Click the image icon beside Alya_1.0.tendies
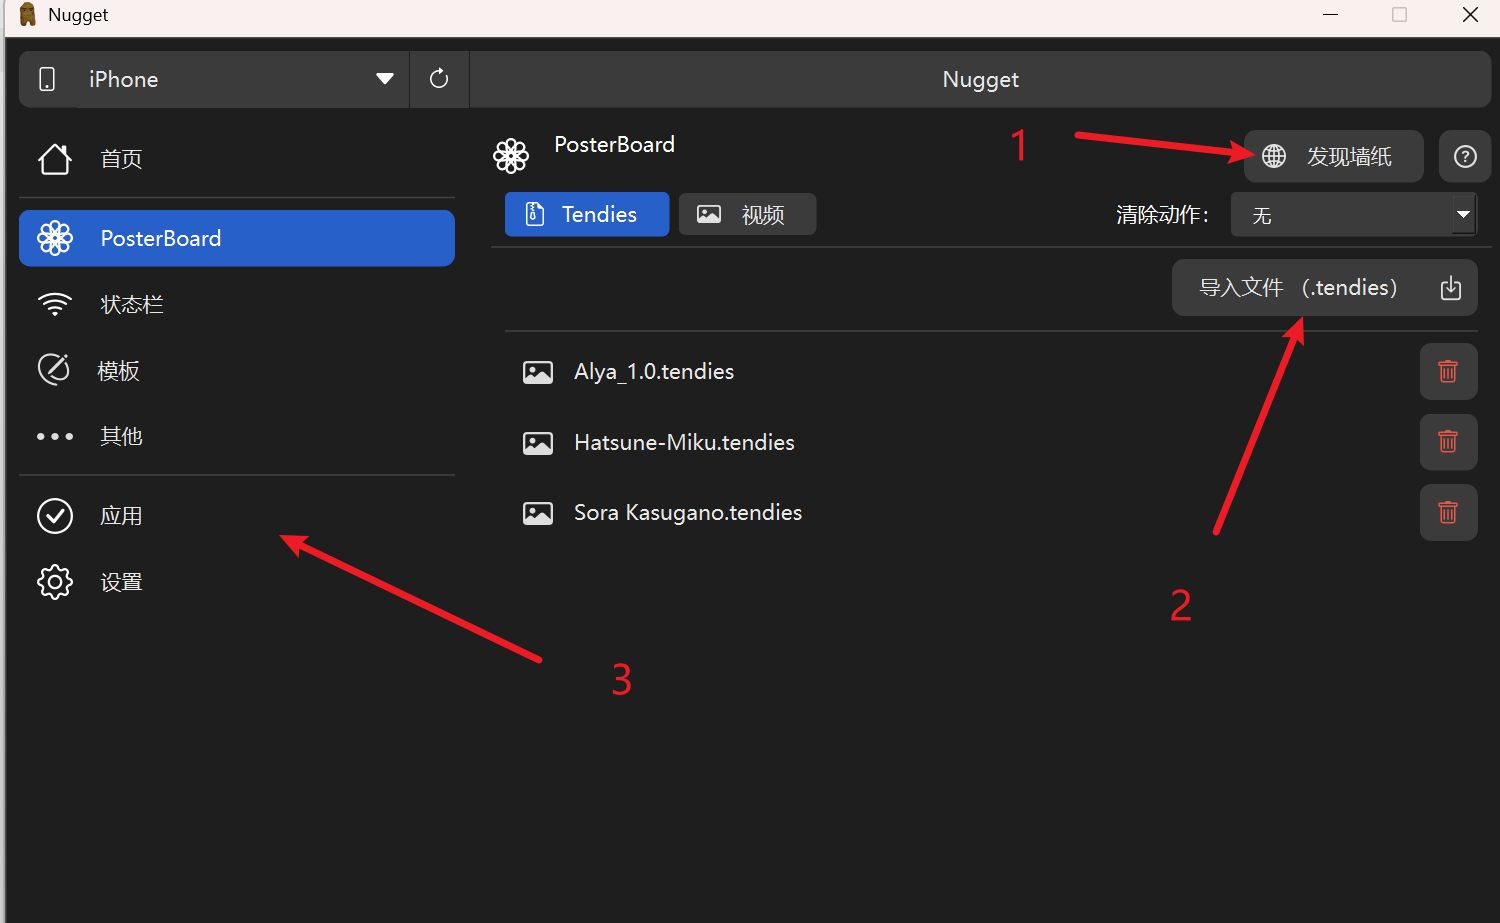This screenshot has height=923, width=1500. pos(538,373)
